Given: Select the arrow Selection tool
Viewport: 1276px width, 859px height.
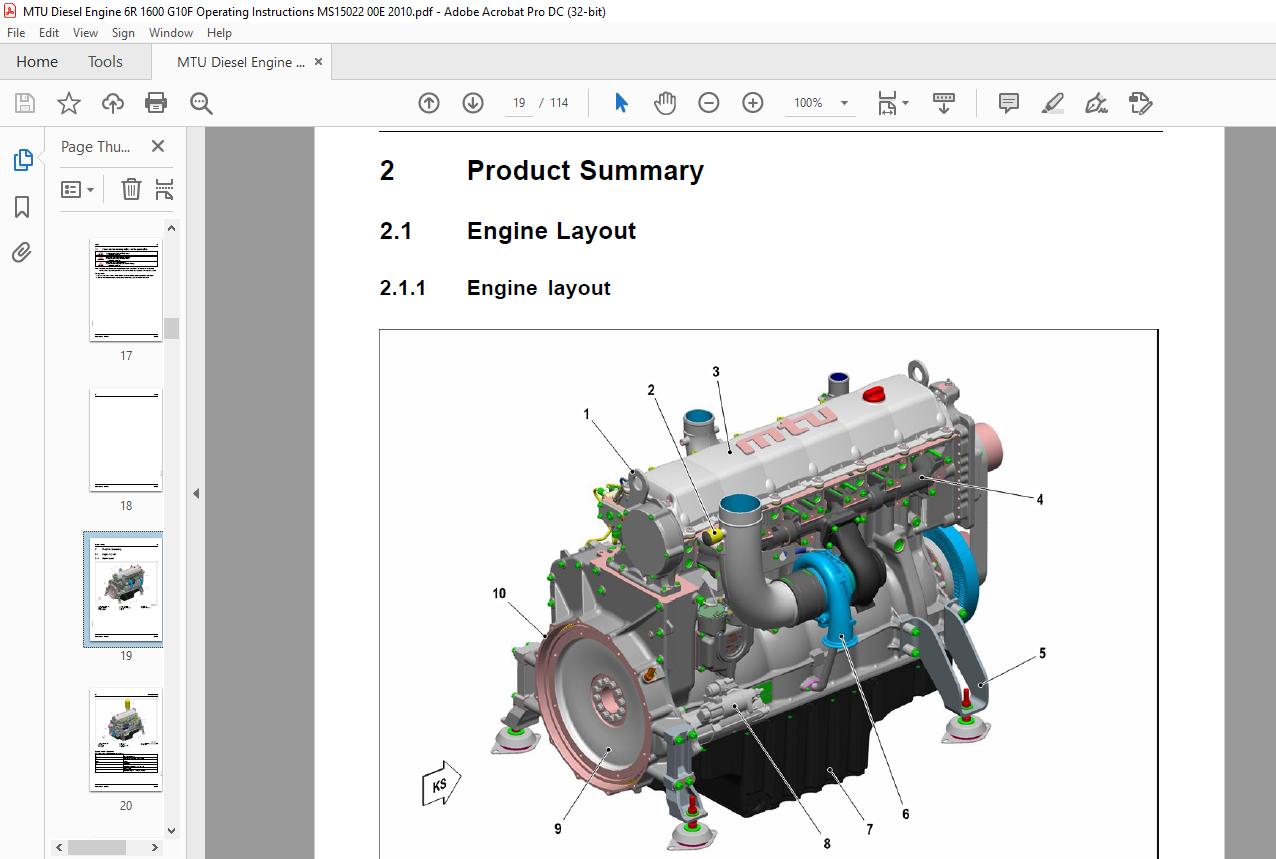Looking at the screenshot, I should [x=621, y=103].
